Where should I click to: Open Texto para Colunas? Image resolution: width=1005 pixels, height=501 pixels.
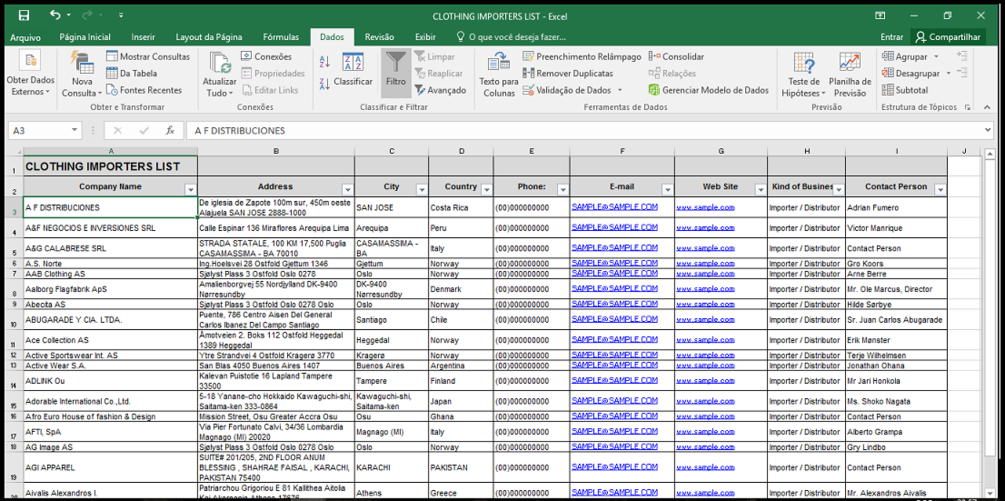[x=499, y=75]
